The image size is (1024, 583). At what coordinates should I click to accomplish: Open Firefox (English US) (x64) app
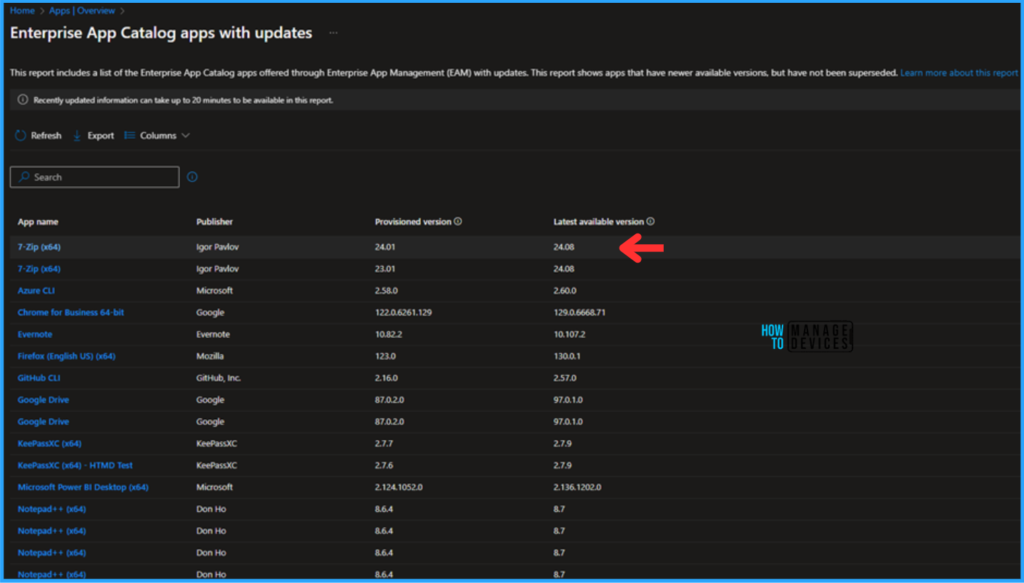click(x=67, y=356)
